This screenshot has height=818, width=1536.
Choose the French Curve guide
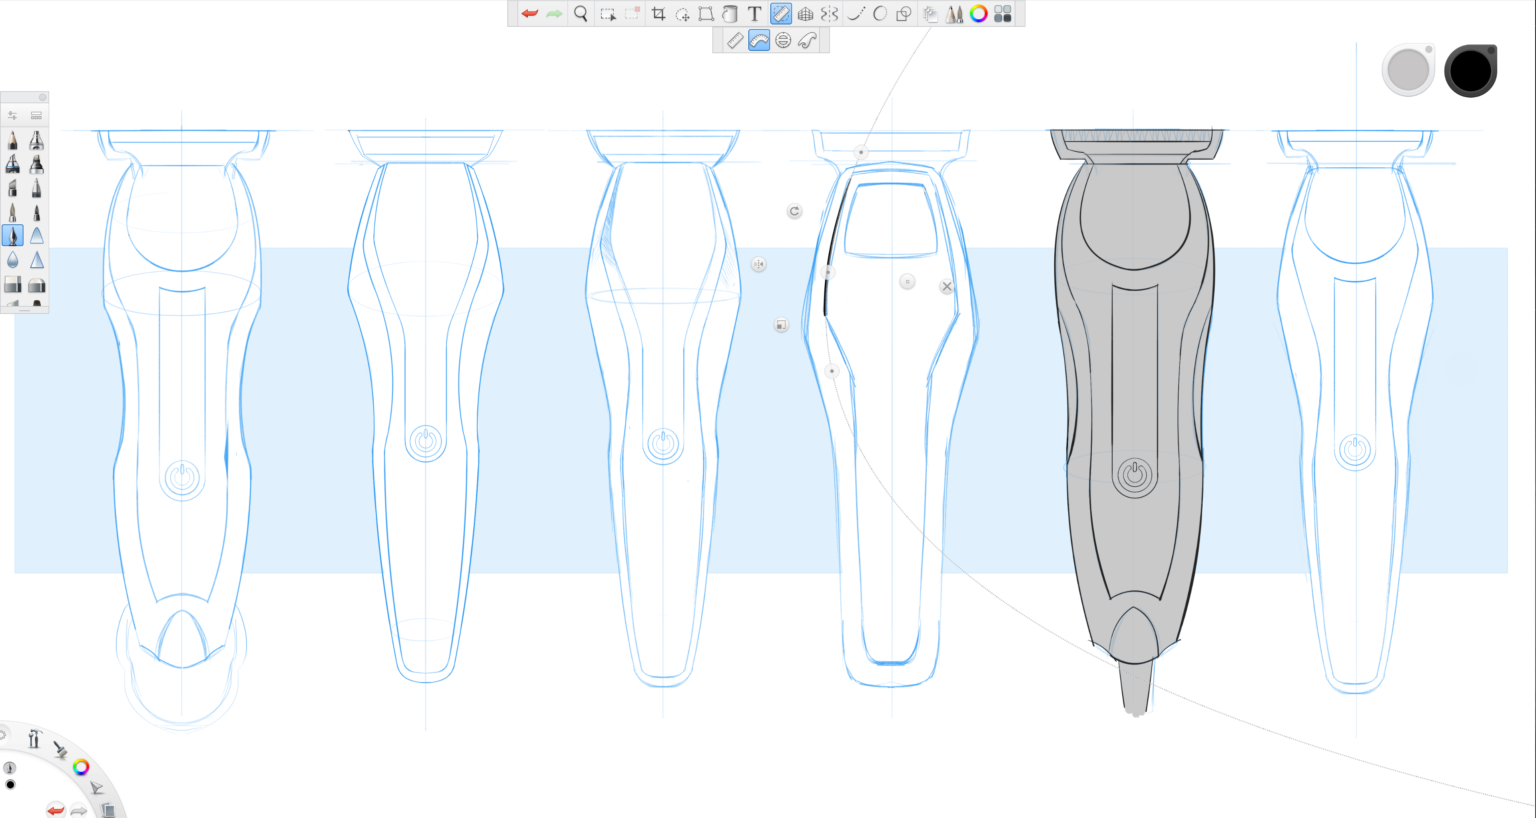point(807,40)
